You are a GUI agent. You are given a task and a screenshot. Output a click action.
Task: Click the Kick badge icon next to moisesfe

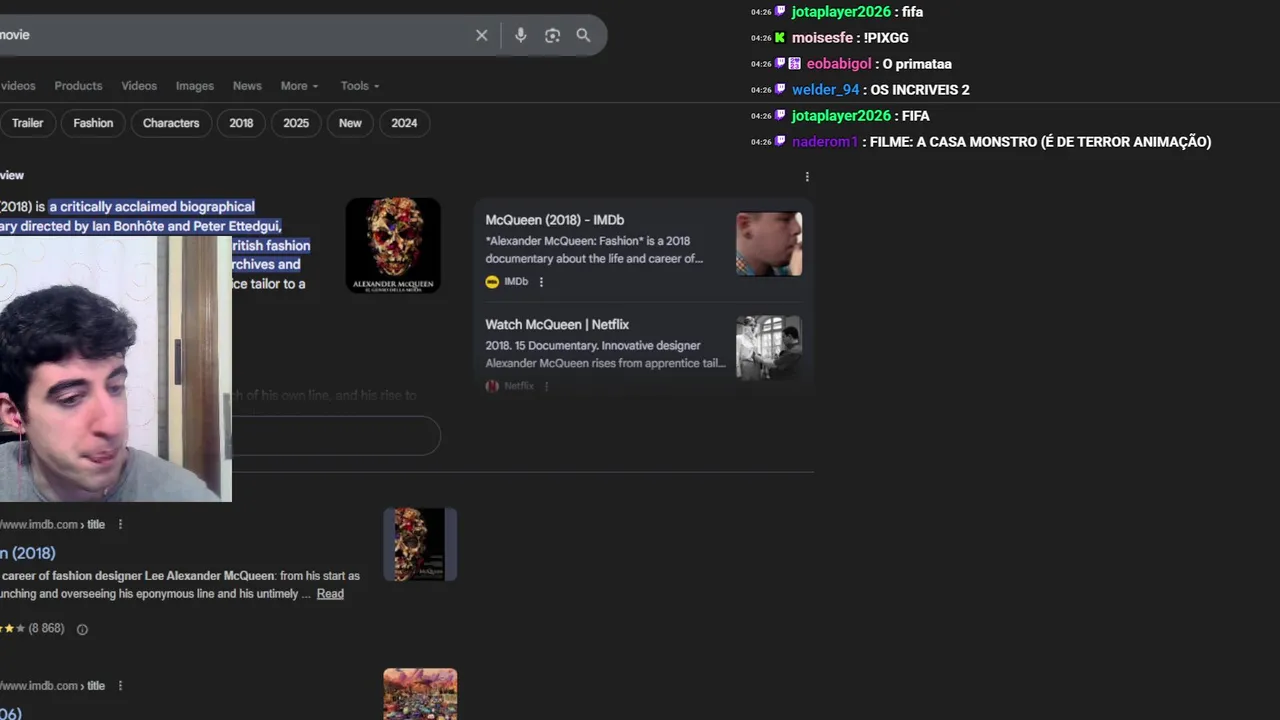point(780,38)
